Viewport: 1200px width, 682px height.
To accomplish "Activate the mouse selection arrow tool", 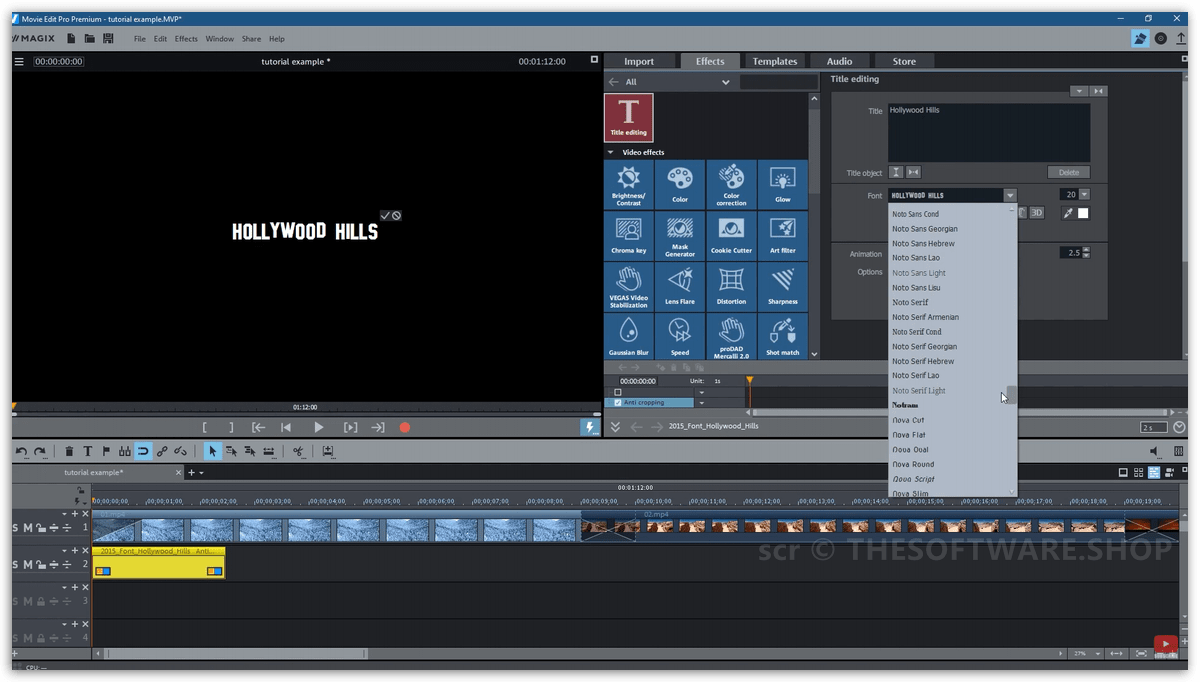I will (x=212, y=451).
